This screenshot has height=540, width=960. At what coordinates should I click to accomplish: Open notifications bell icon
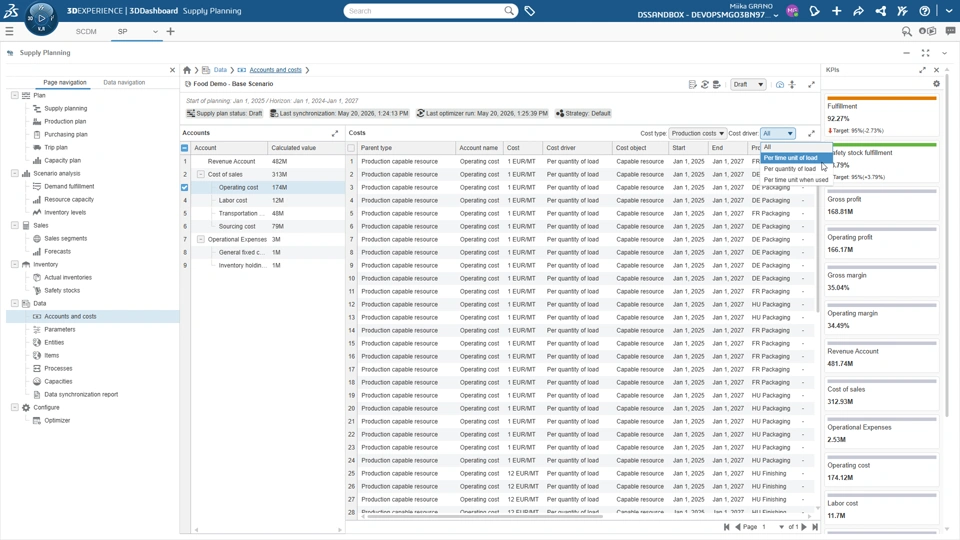[x=814, y=11]
